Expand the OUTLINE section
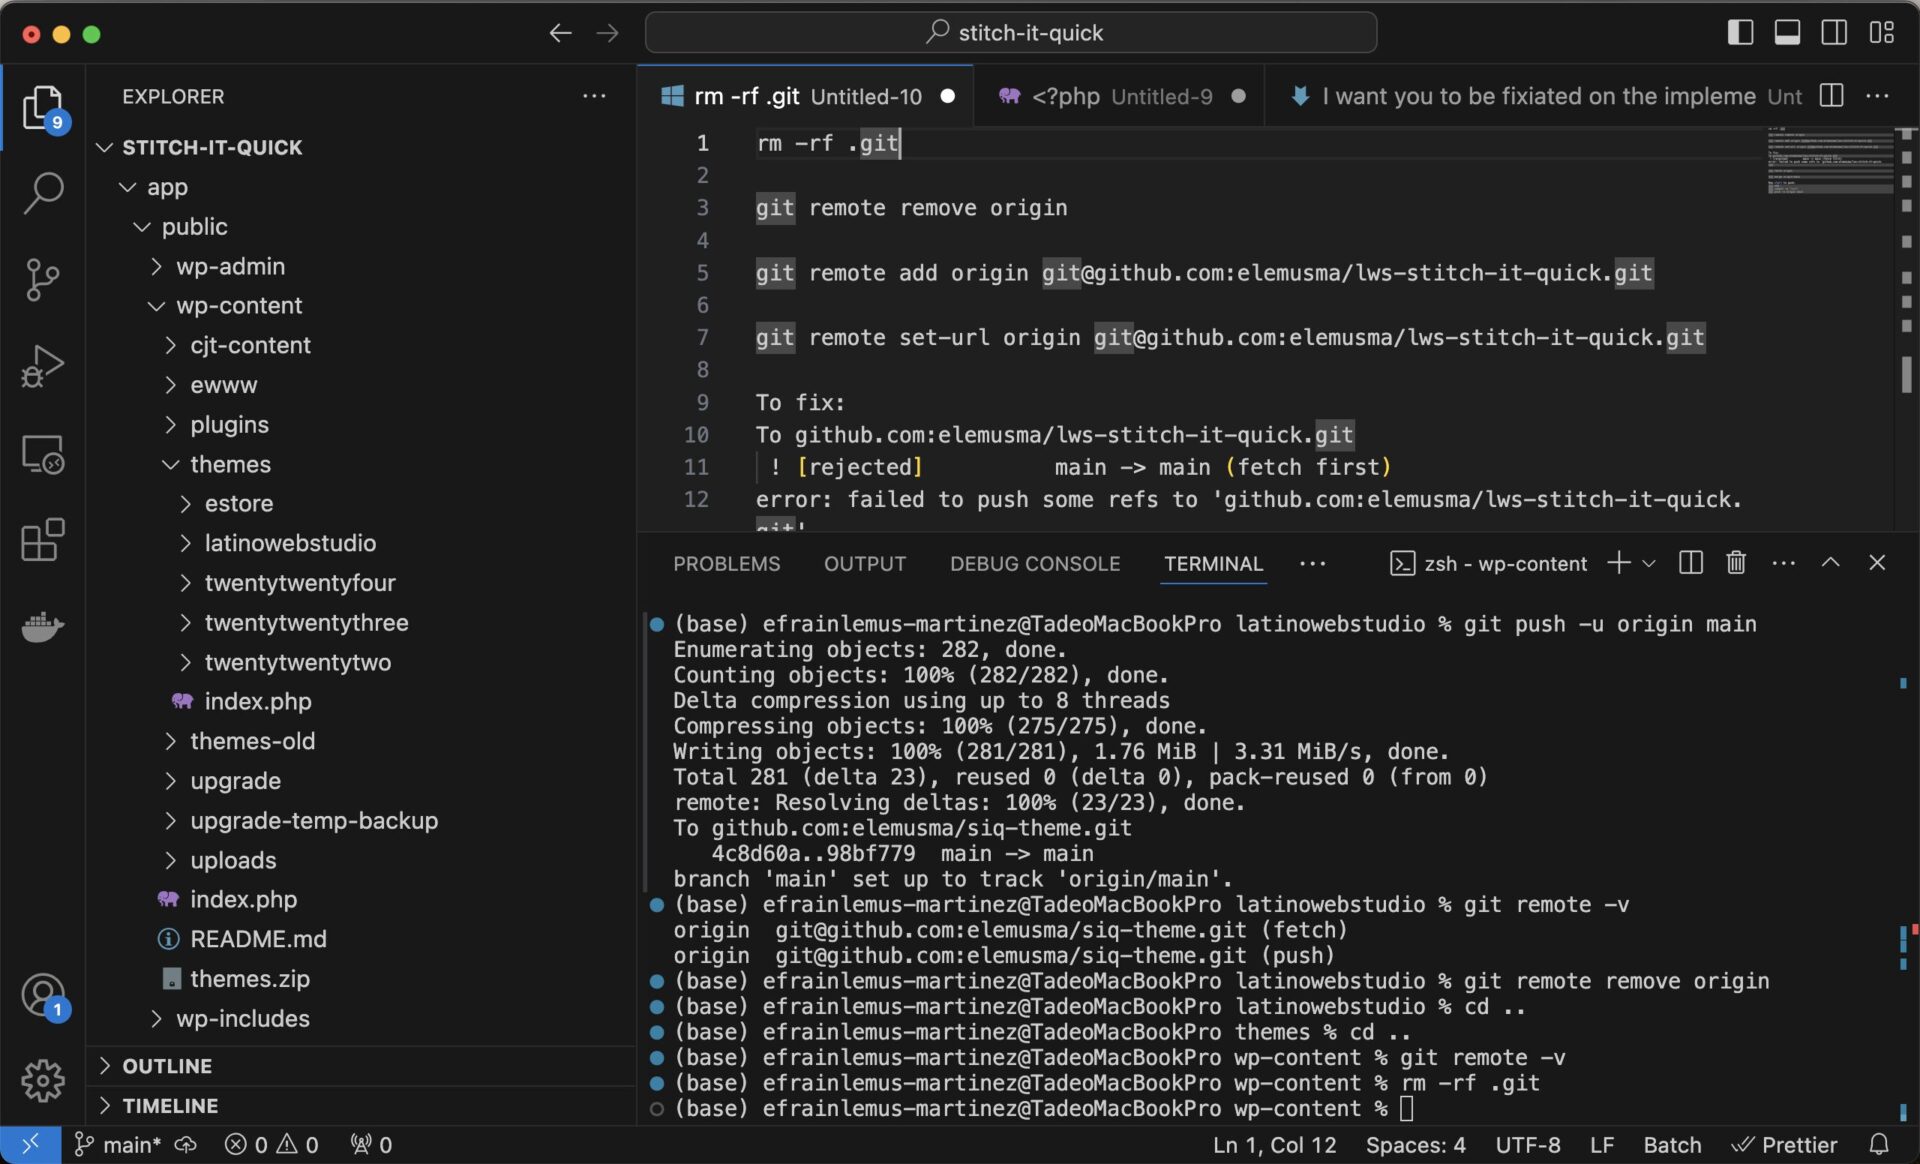The height and width of the screenshot is (1164, 1920). click(360, 1066)
